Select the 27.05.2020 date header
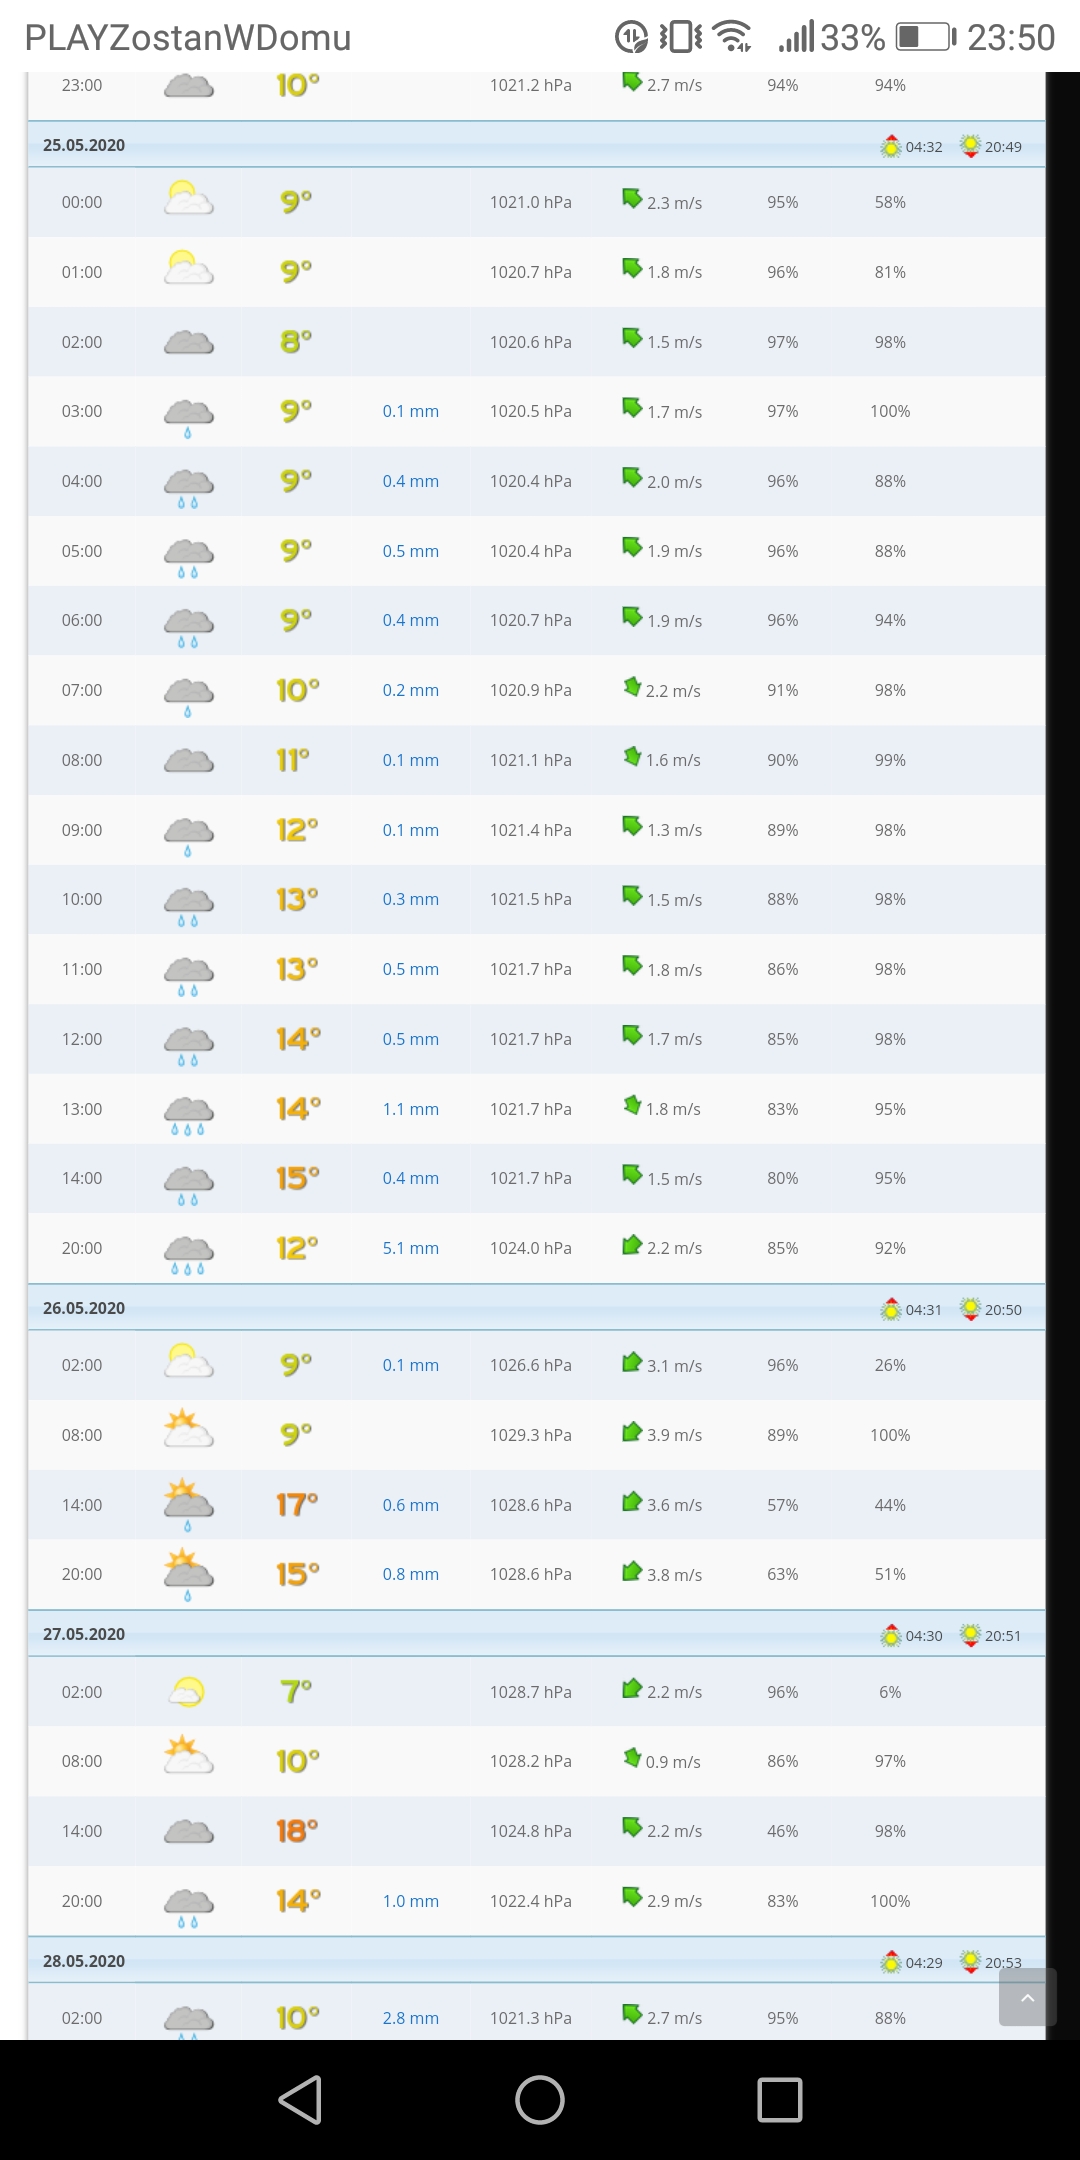Image resolution: width=1080 pixels, height=2160 pixels. [84, 1634]
